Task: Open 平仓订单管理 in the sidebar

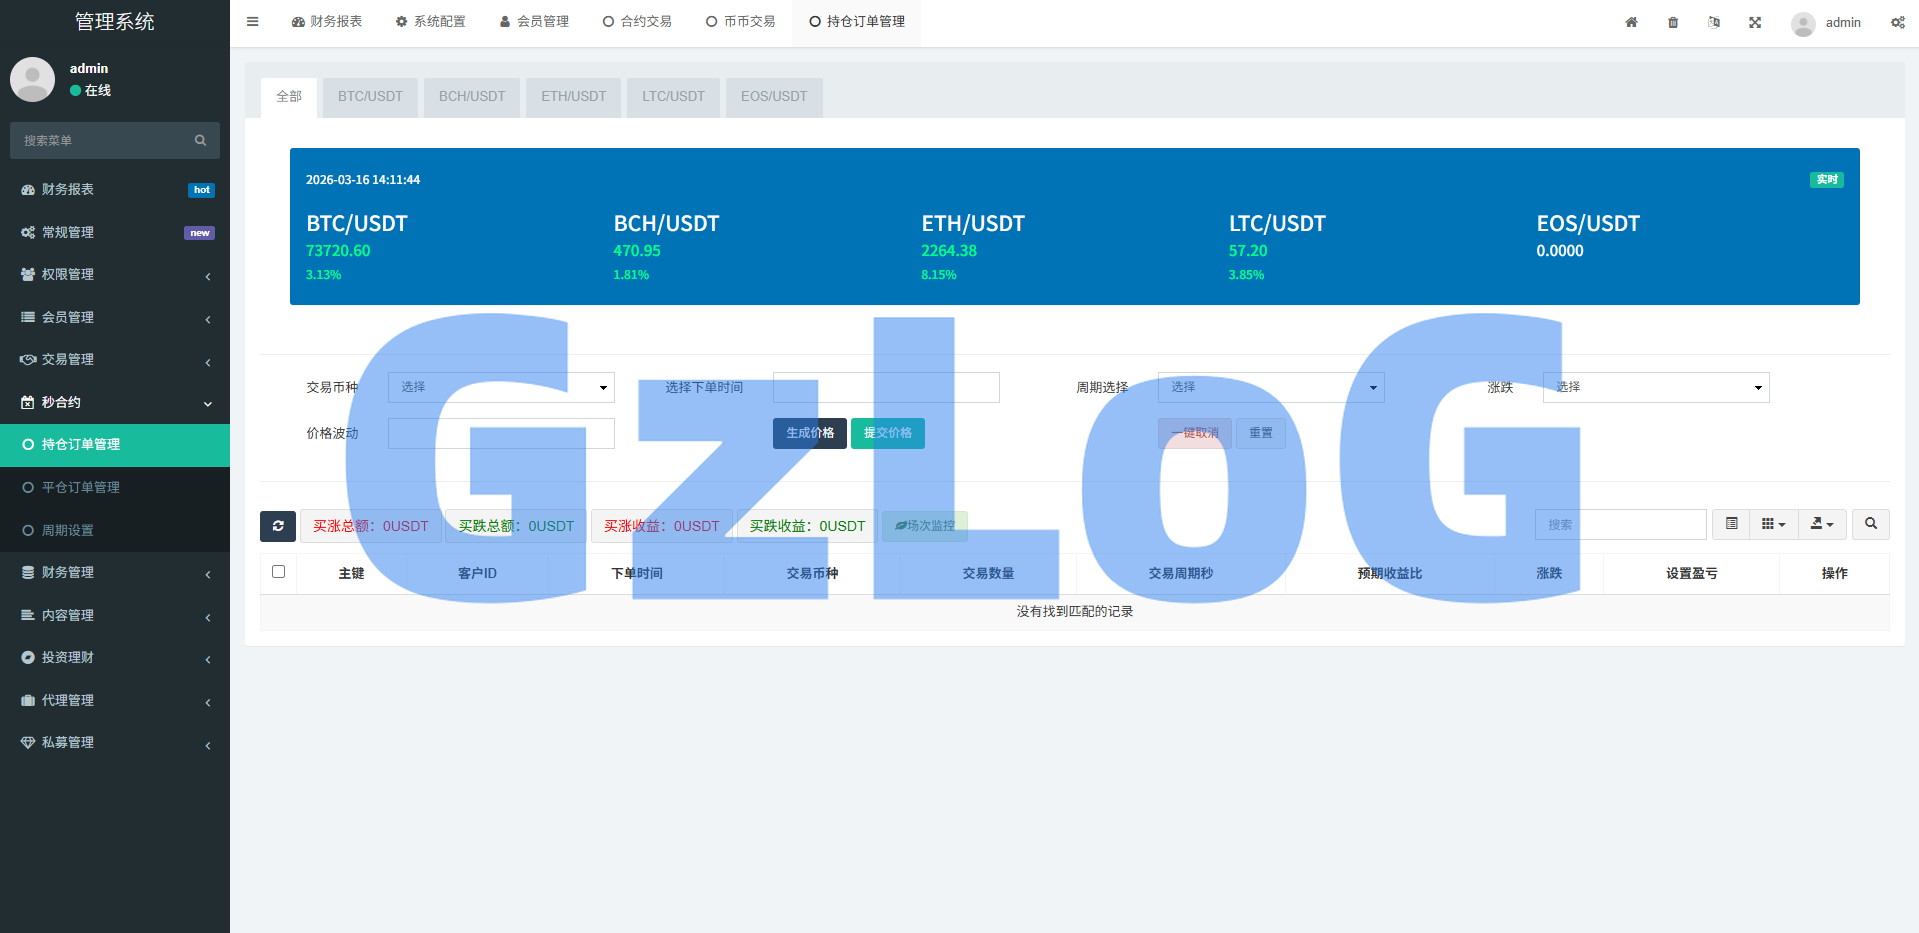Action: (81, 488)
